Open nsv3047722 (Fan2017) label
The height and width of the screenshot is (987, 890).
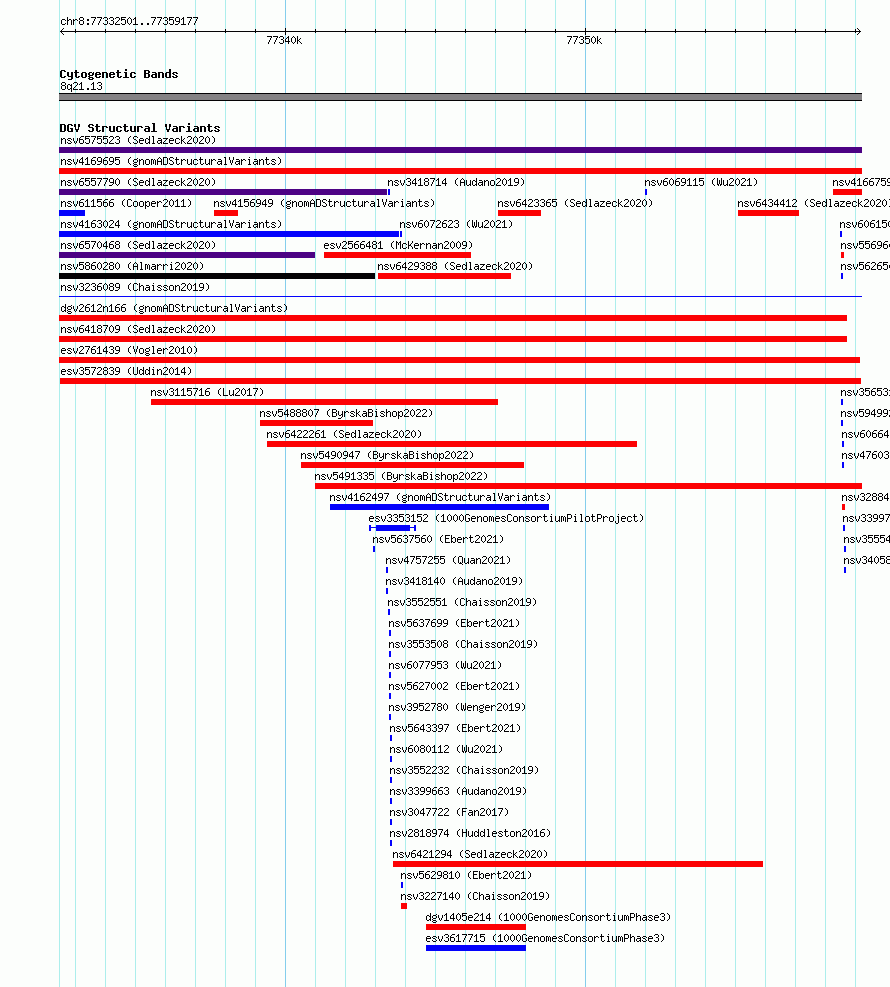(x=449, y=812)
